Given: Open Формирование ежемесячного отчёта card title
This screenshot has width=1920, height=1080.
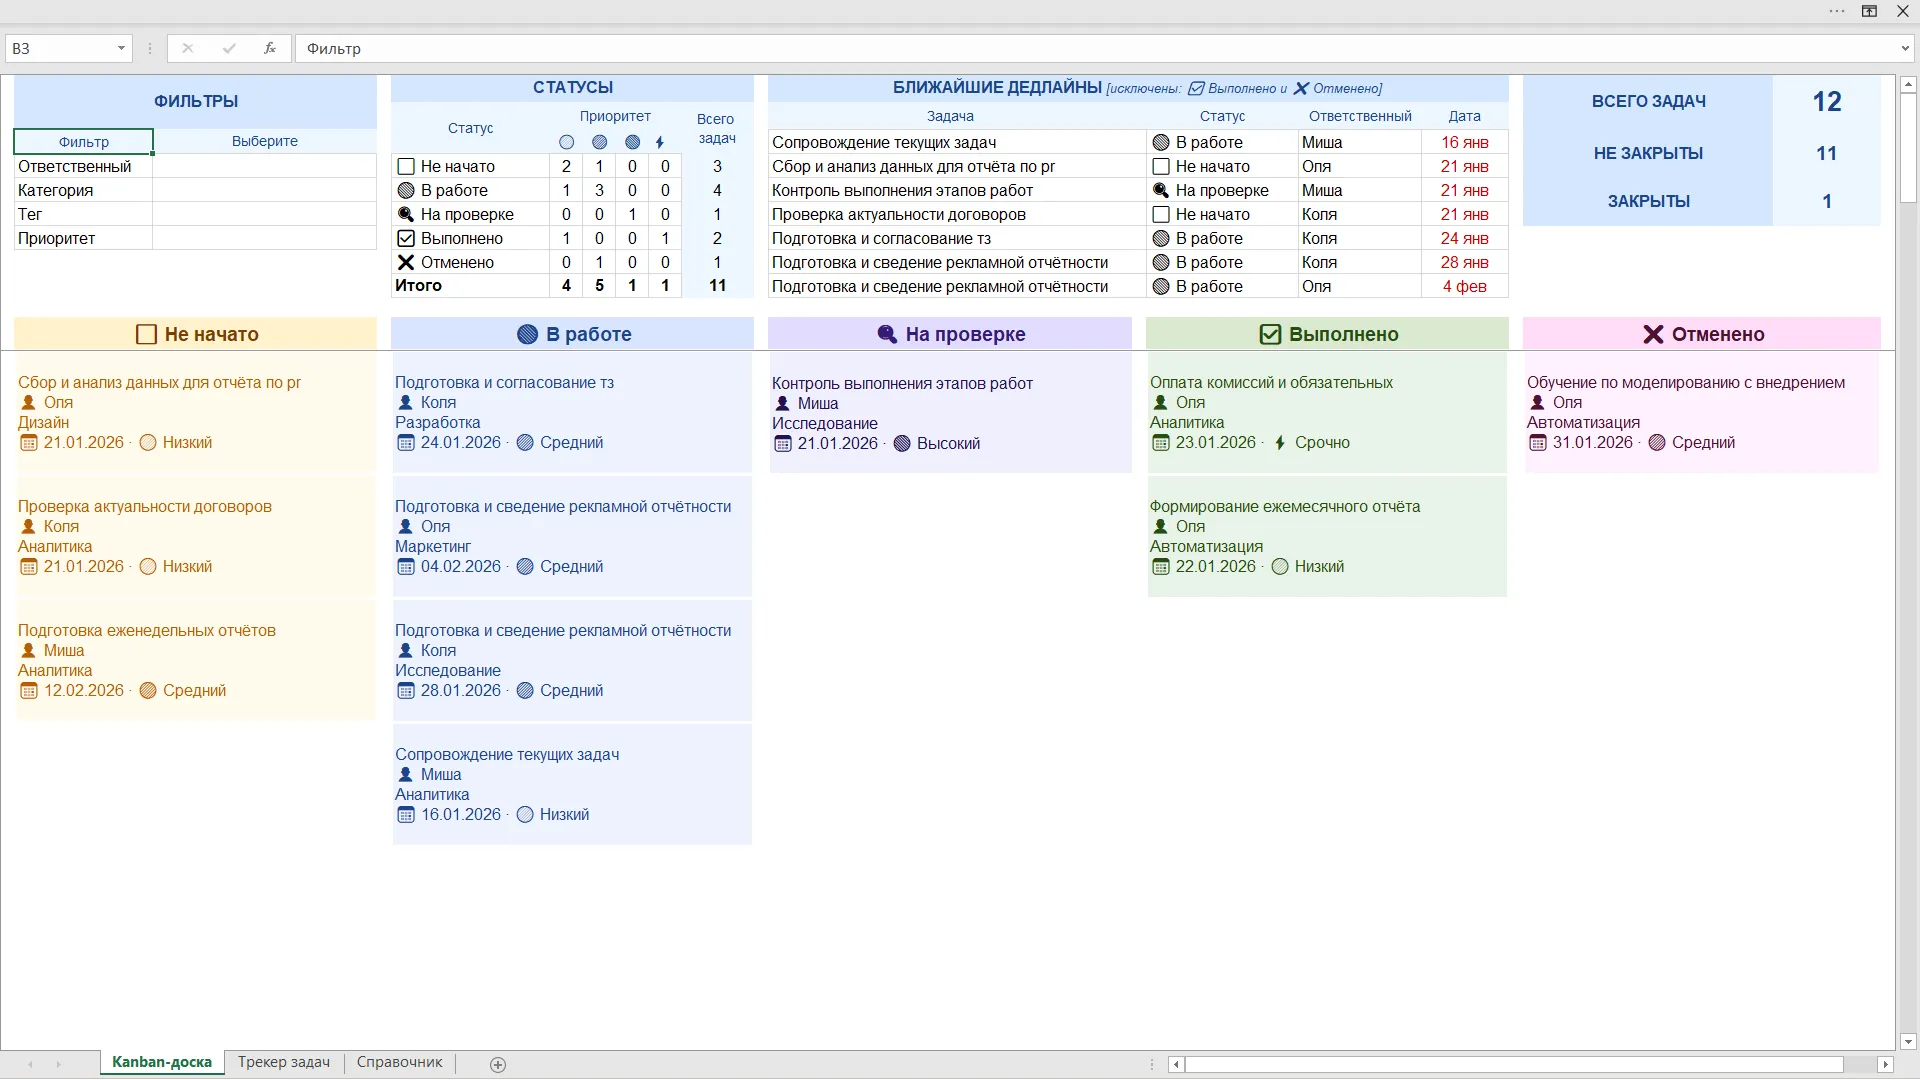Looking at the screenshot, I should pyautogui.click(x=1285, y=507).
